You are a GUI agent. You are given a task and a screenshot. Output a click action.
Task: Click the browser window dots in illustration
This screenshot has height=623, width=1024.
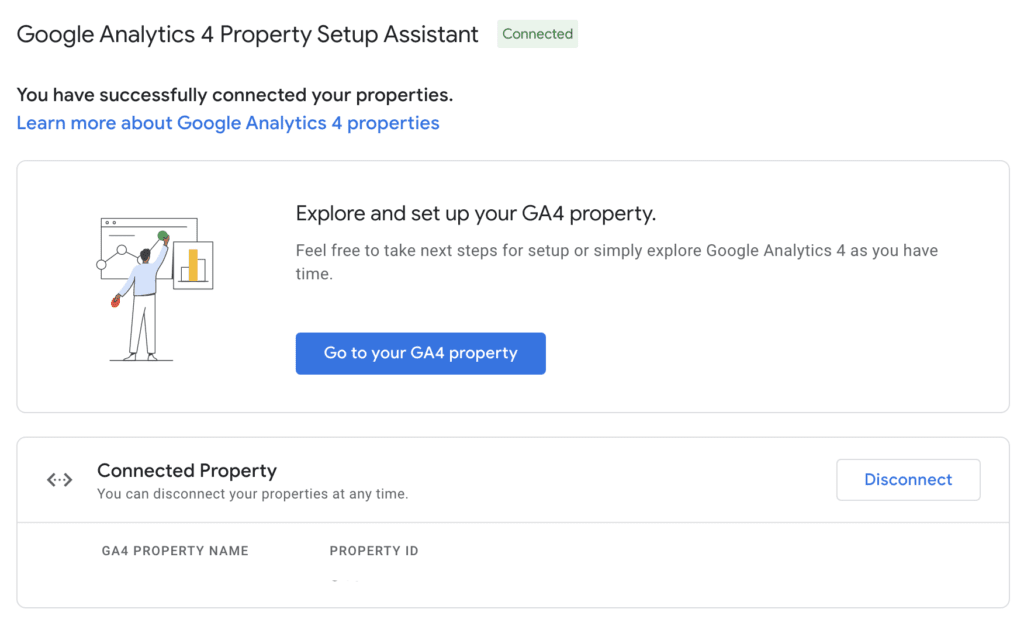point(110,223)
